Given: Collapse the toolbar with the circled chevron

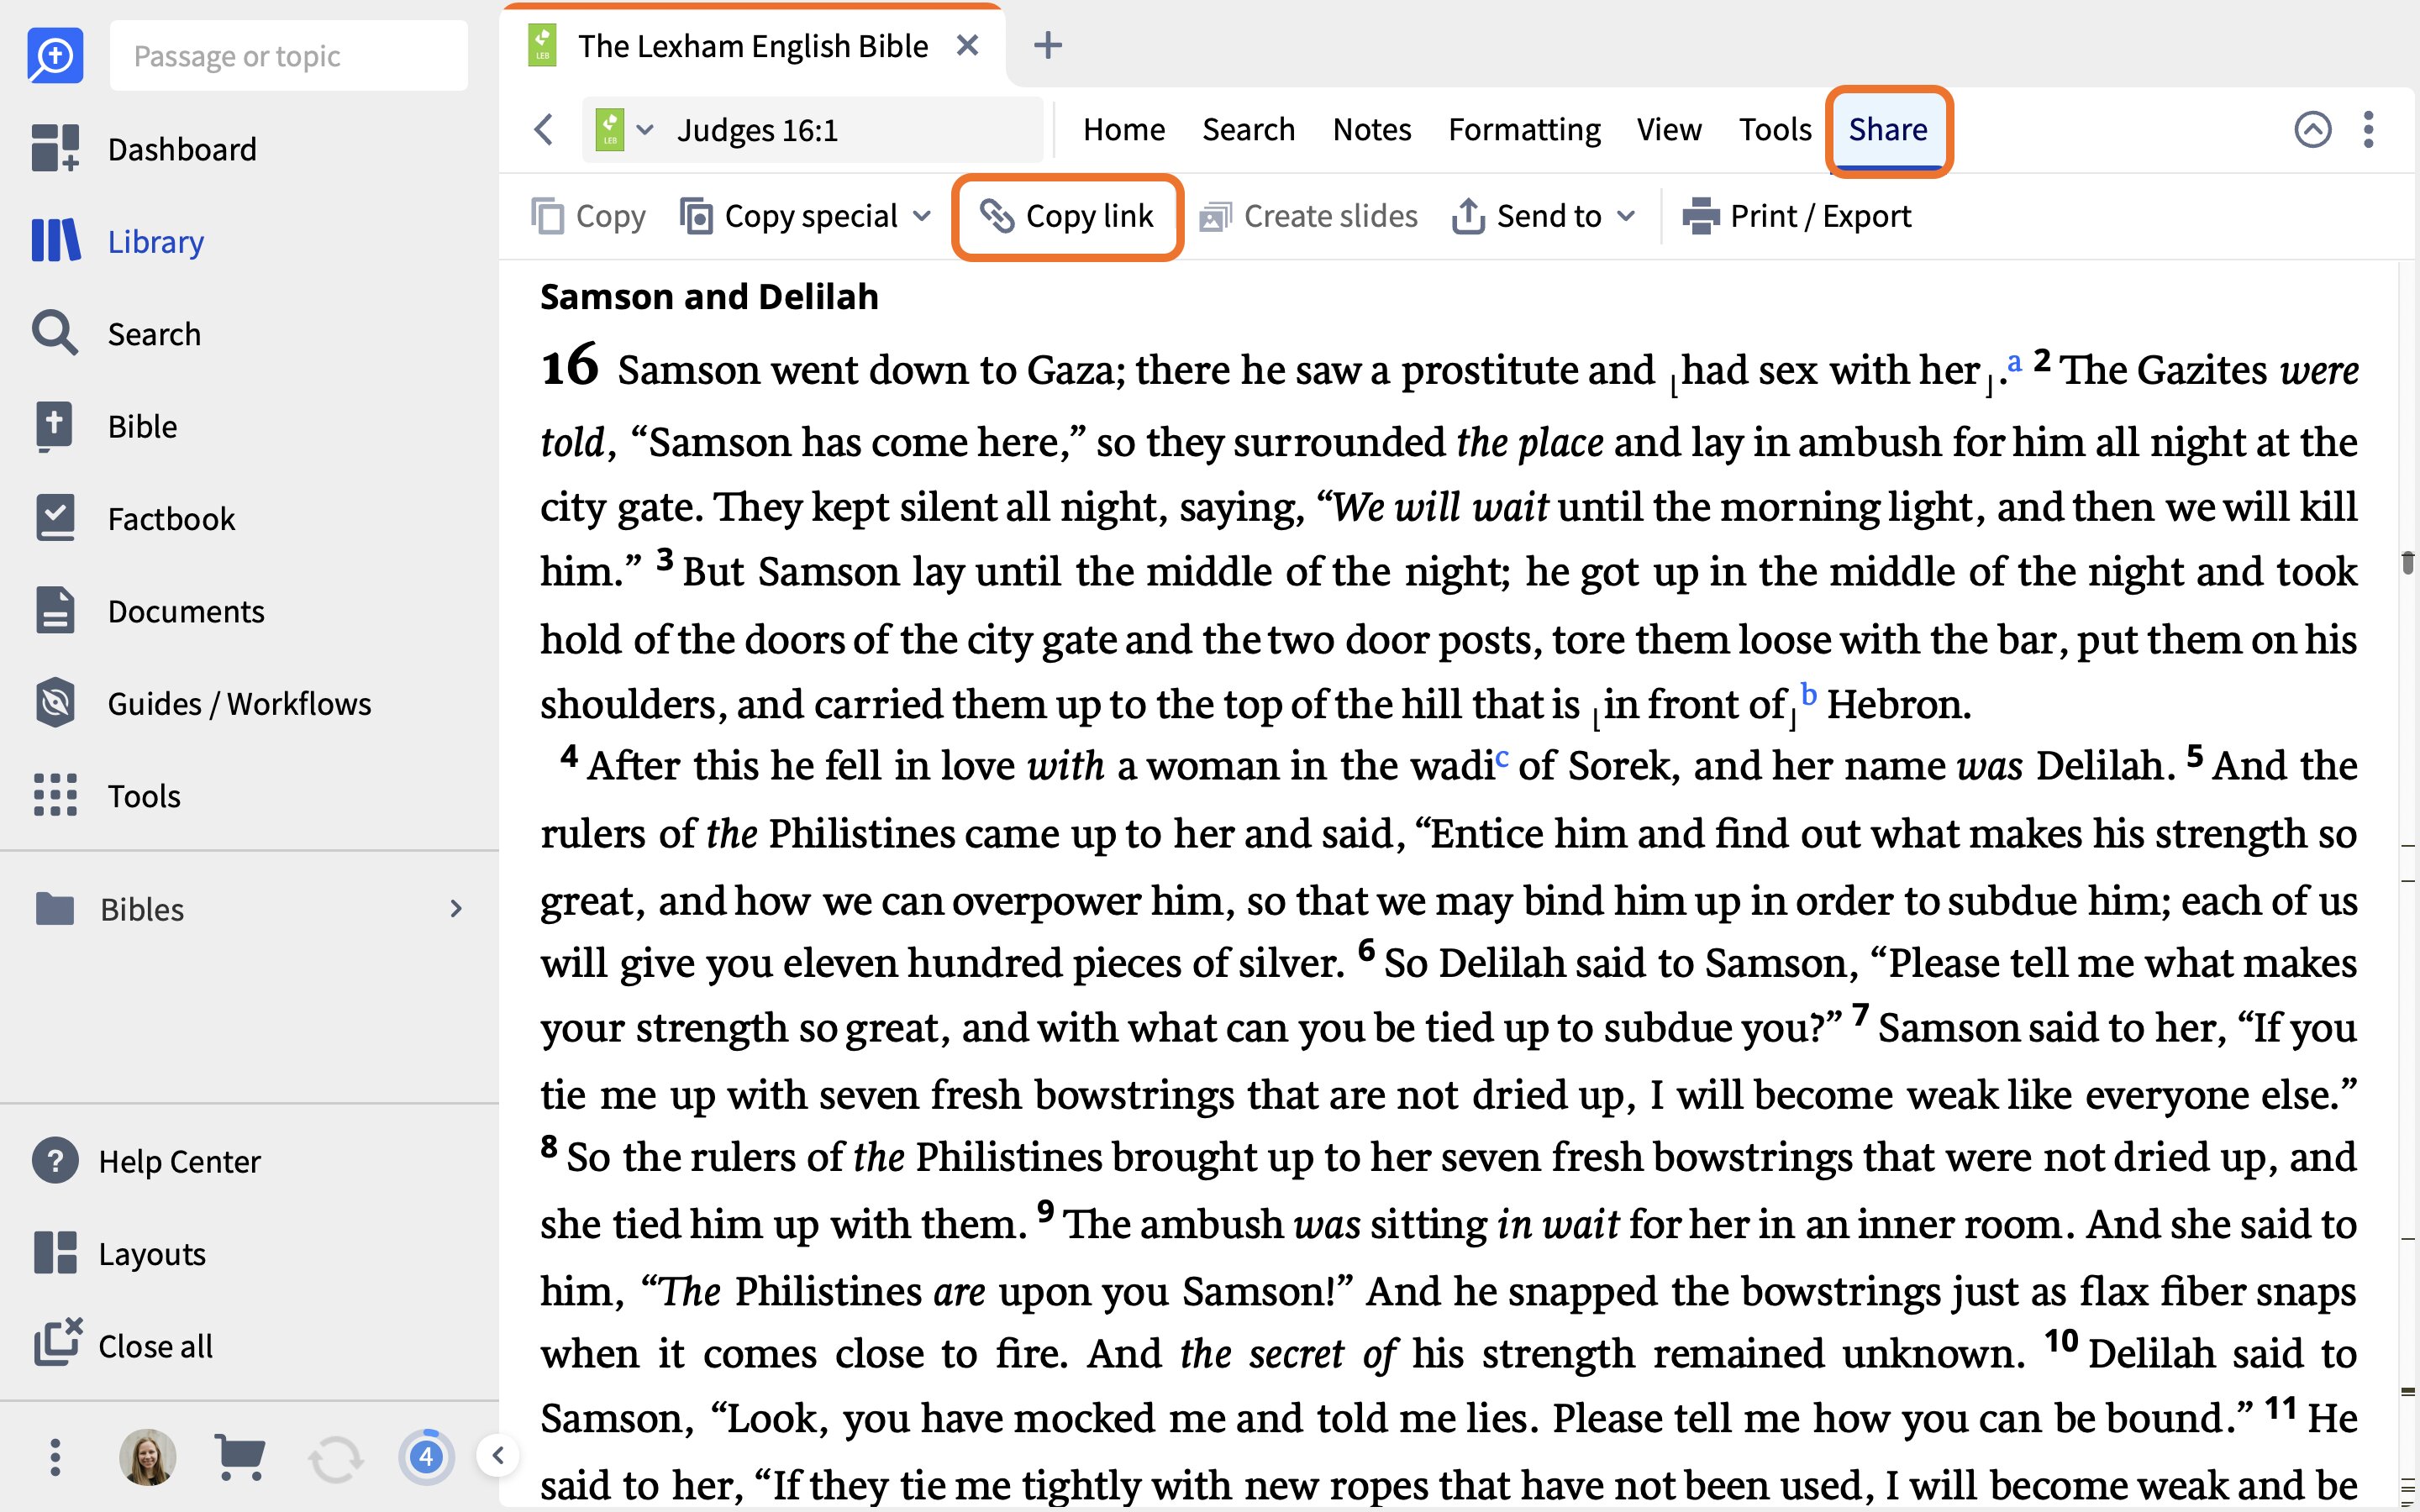Looking at the screenshot, I should (x=2313, y=129).
